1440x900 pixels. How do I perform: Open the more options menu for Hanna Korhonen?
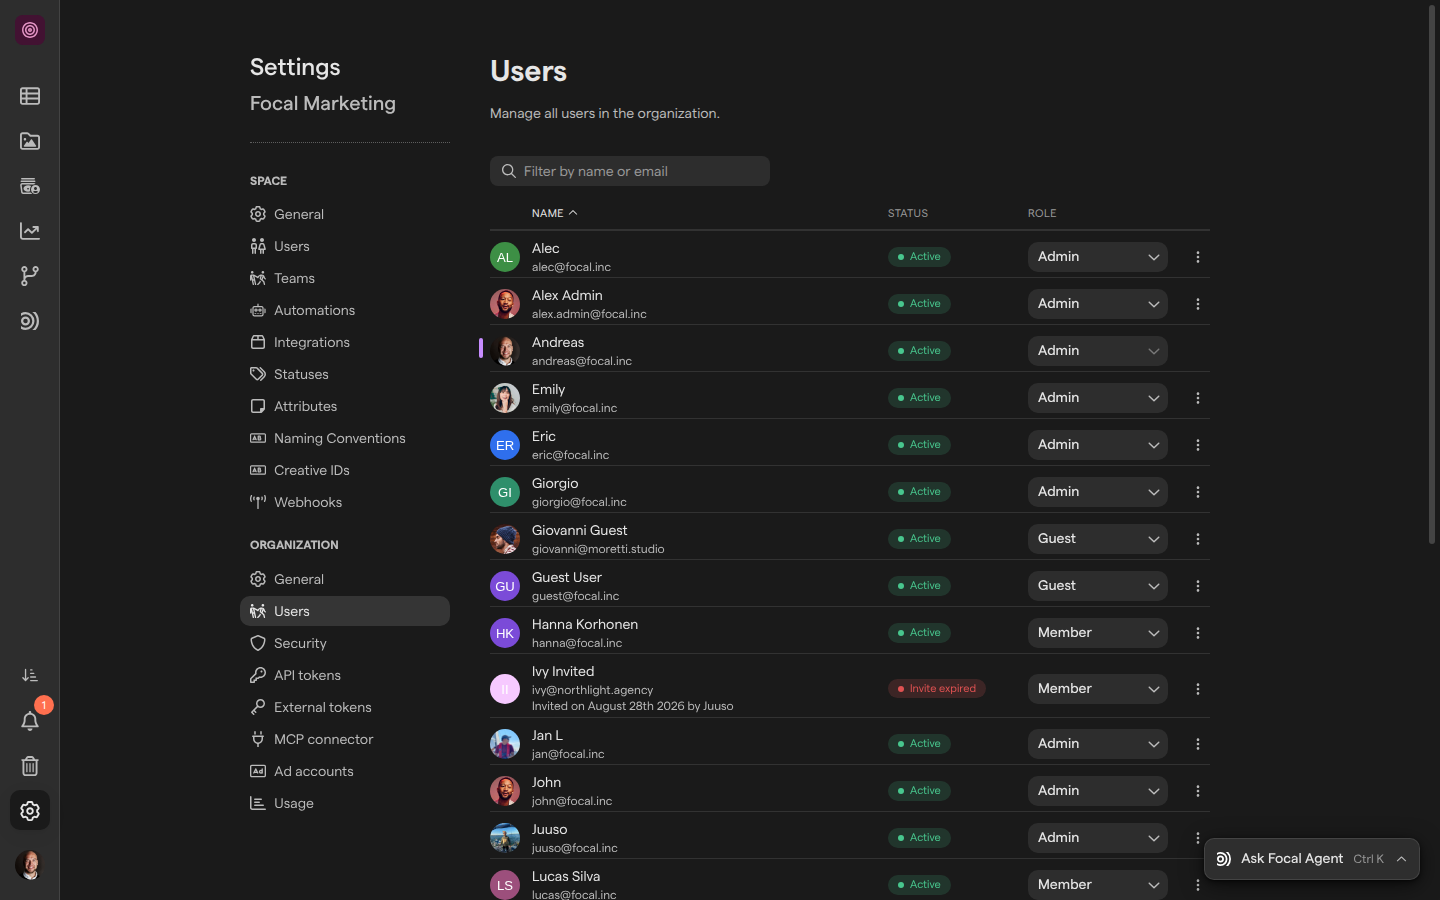pos(1198,633)
